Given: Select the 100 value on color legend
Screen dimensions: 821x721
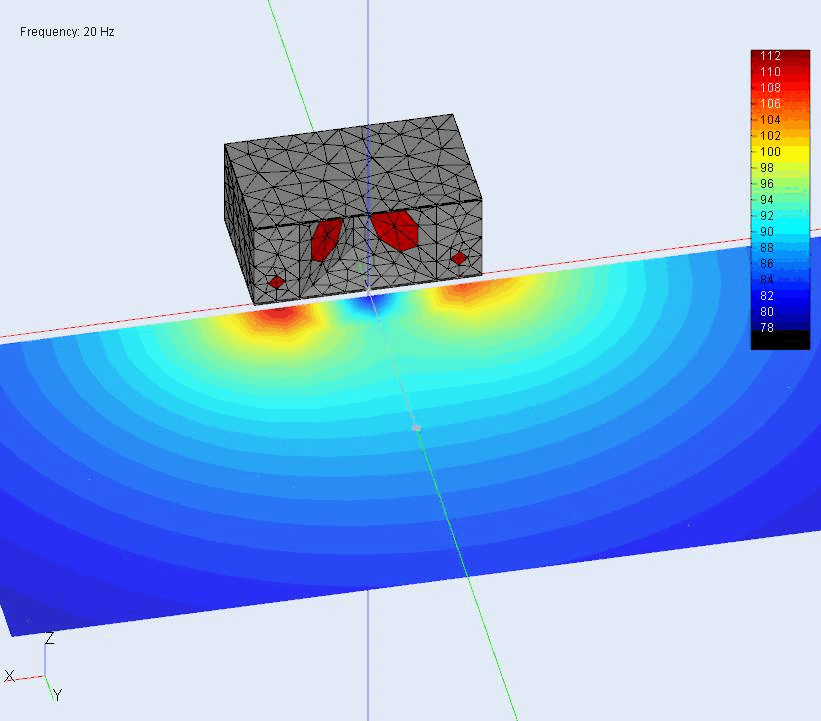Looking at the screenshot, I should pyautogui.click(x=770, y=152).
